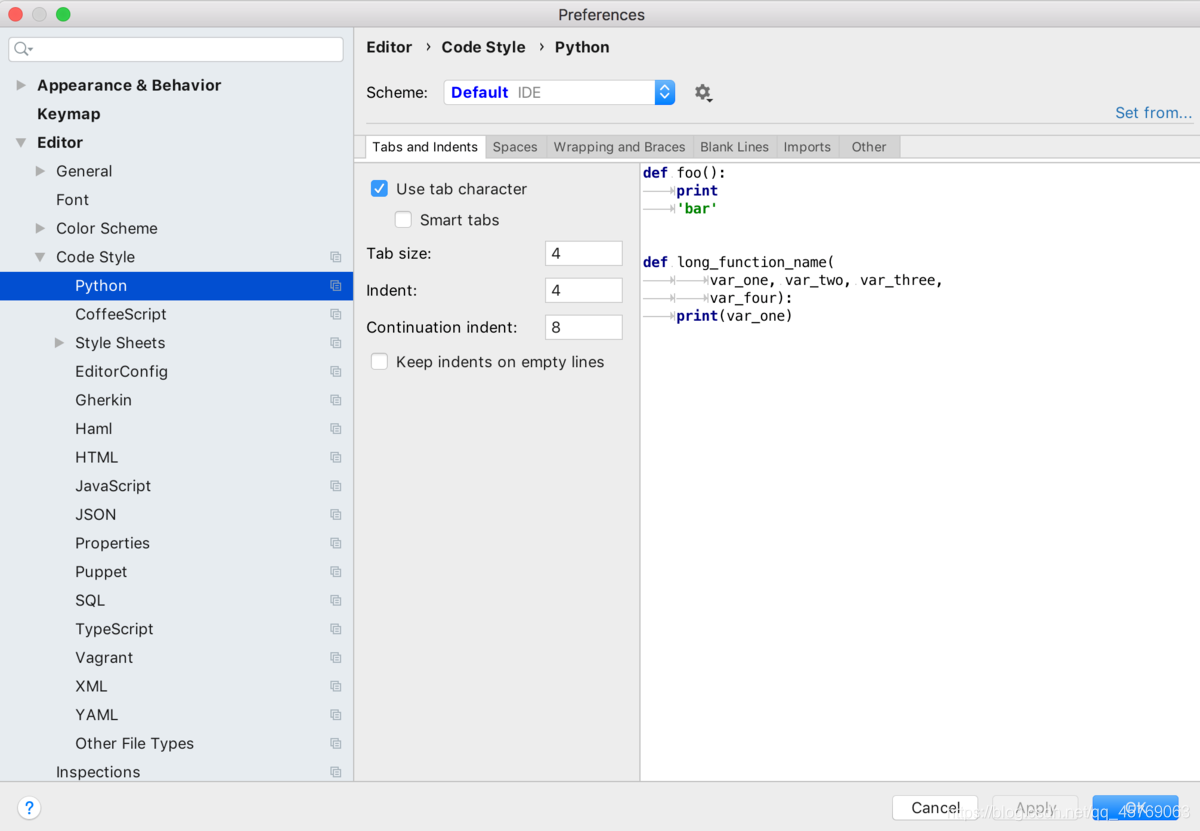Uncheck Use tab character
Image resolution: width=1200 pixels, height=831 pixels.
(379, 189)
